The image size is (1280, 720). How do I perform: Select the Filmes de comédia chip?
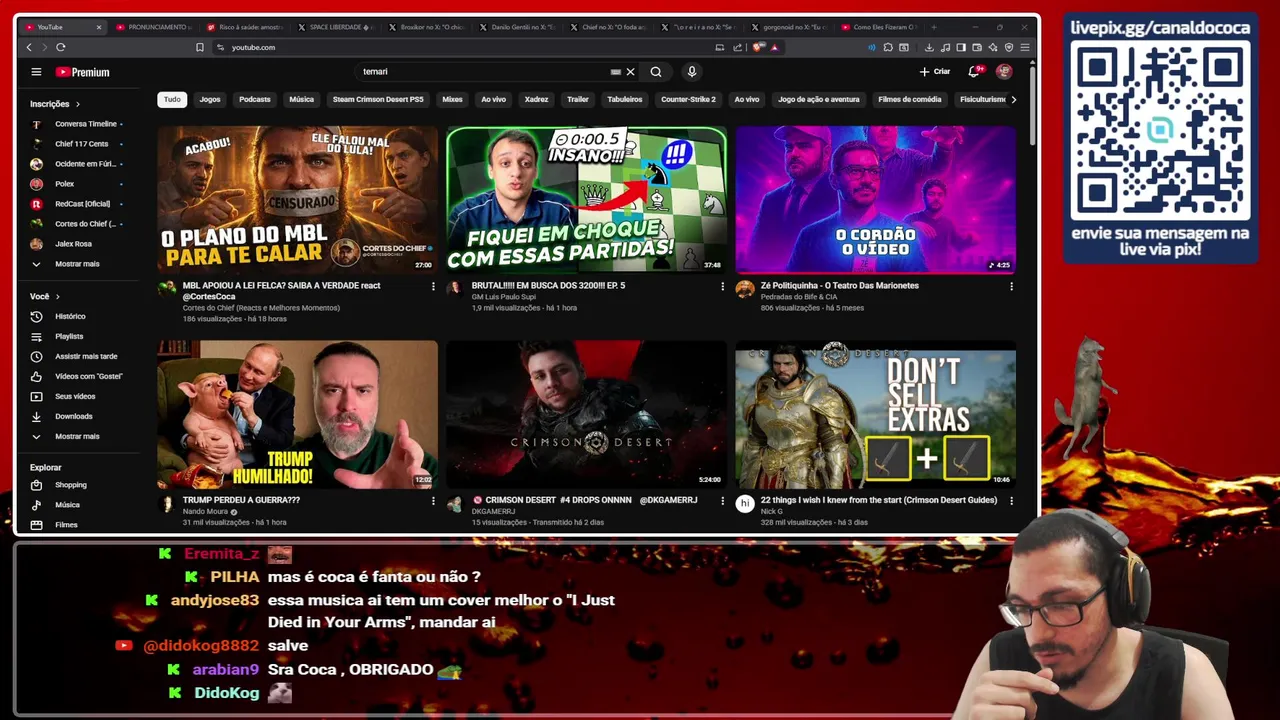909,99
